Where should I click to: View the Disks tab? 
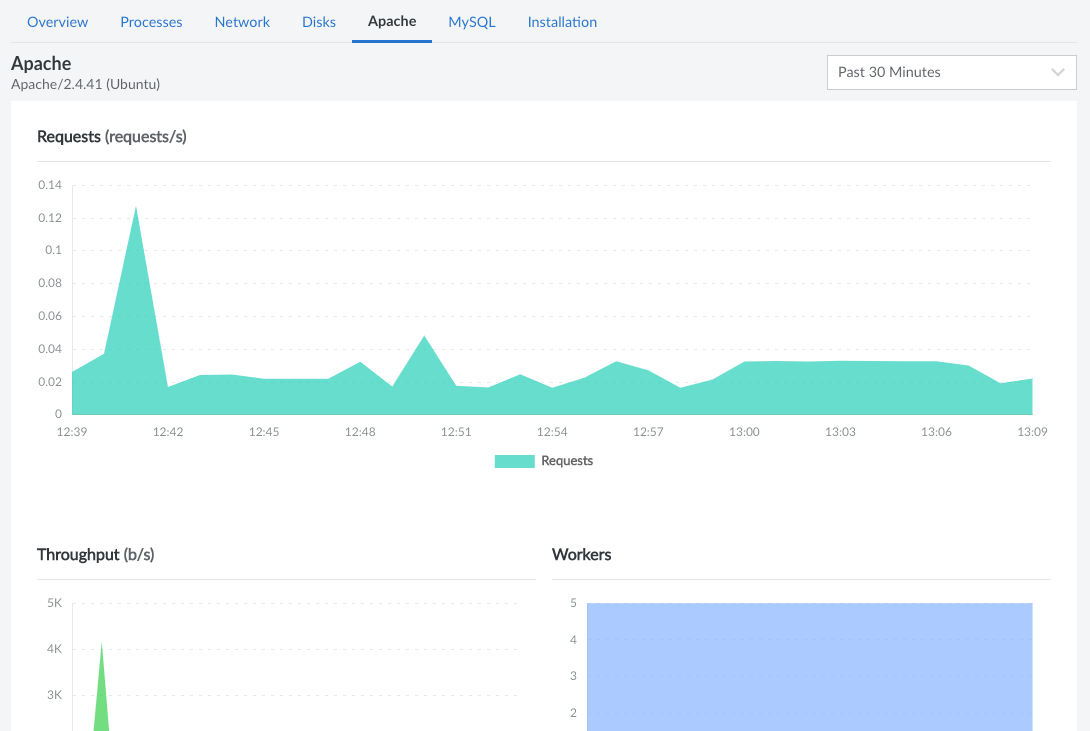tap(318, 21)
